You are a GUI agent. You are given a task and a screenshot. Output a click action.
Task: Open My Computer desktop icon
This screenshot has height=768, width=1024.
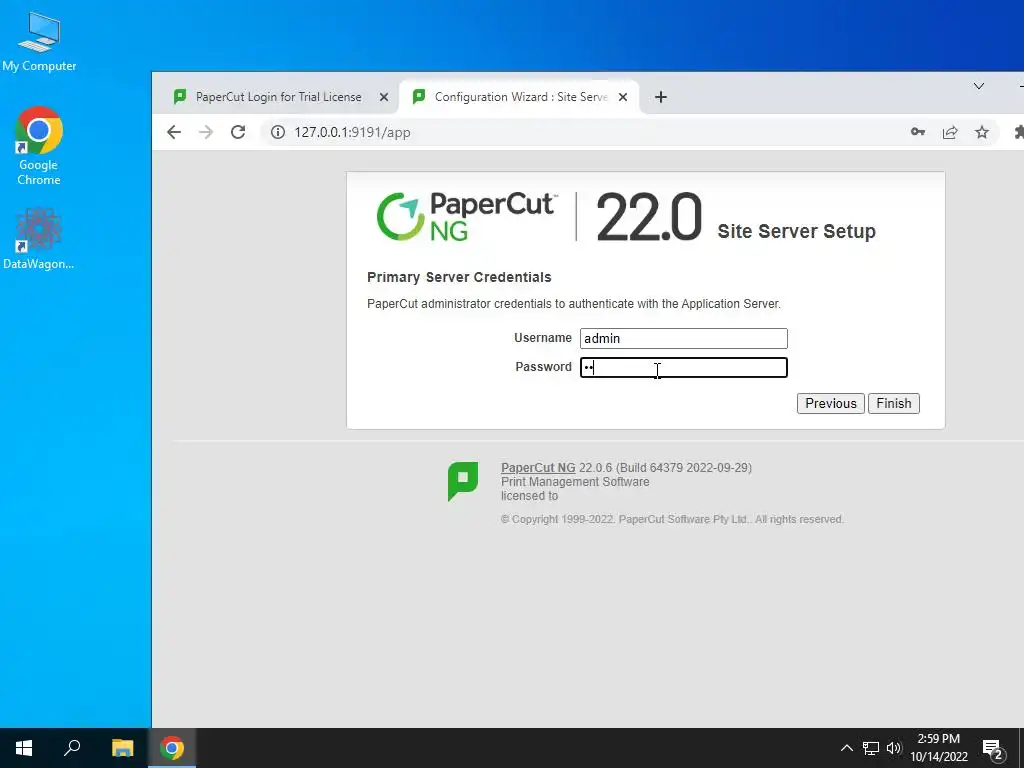39,41
